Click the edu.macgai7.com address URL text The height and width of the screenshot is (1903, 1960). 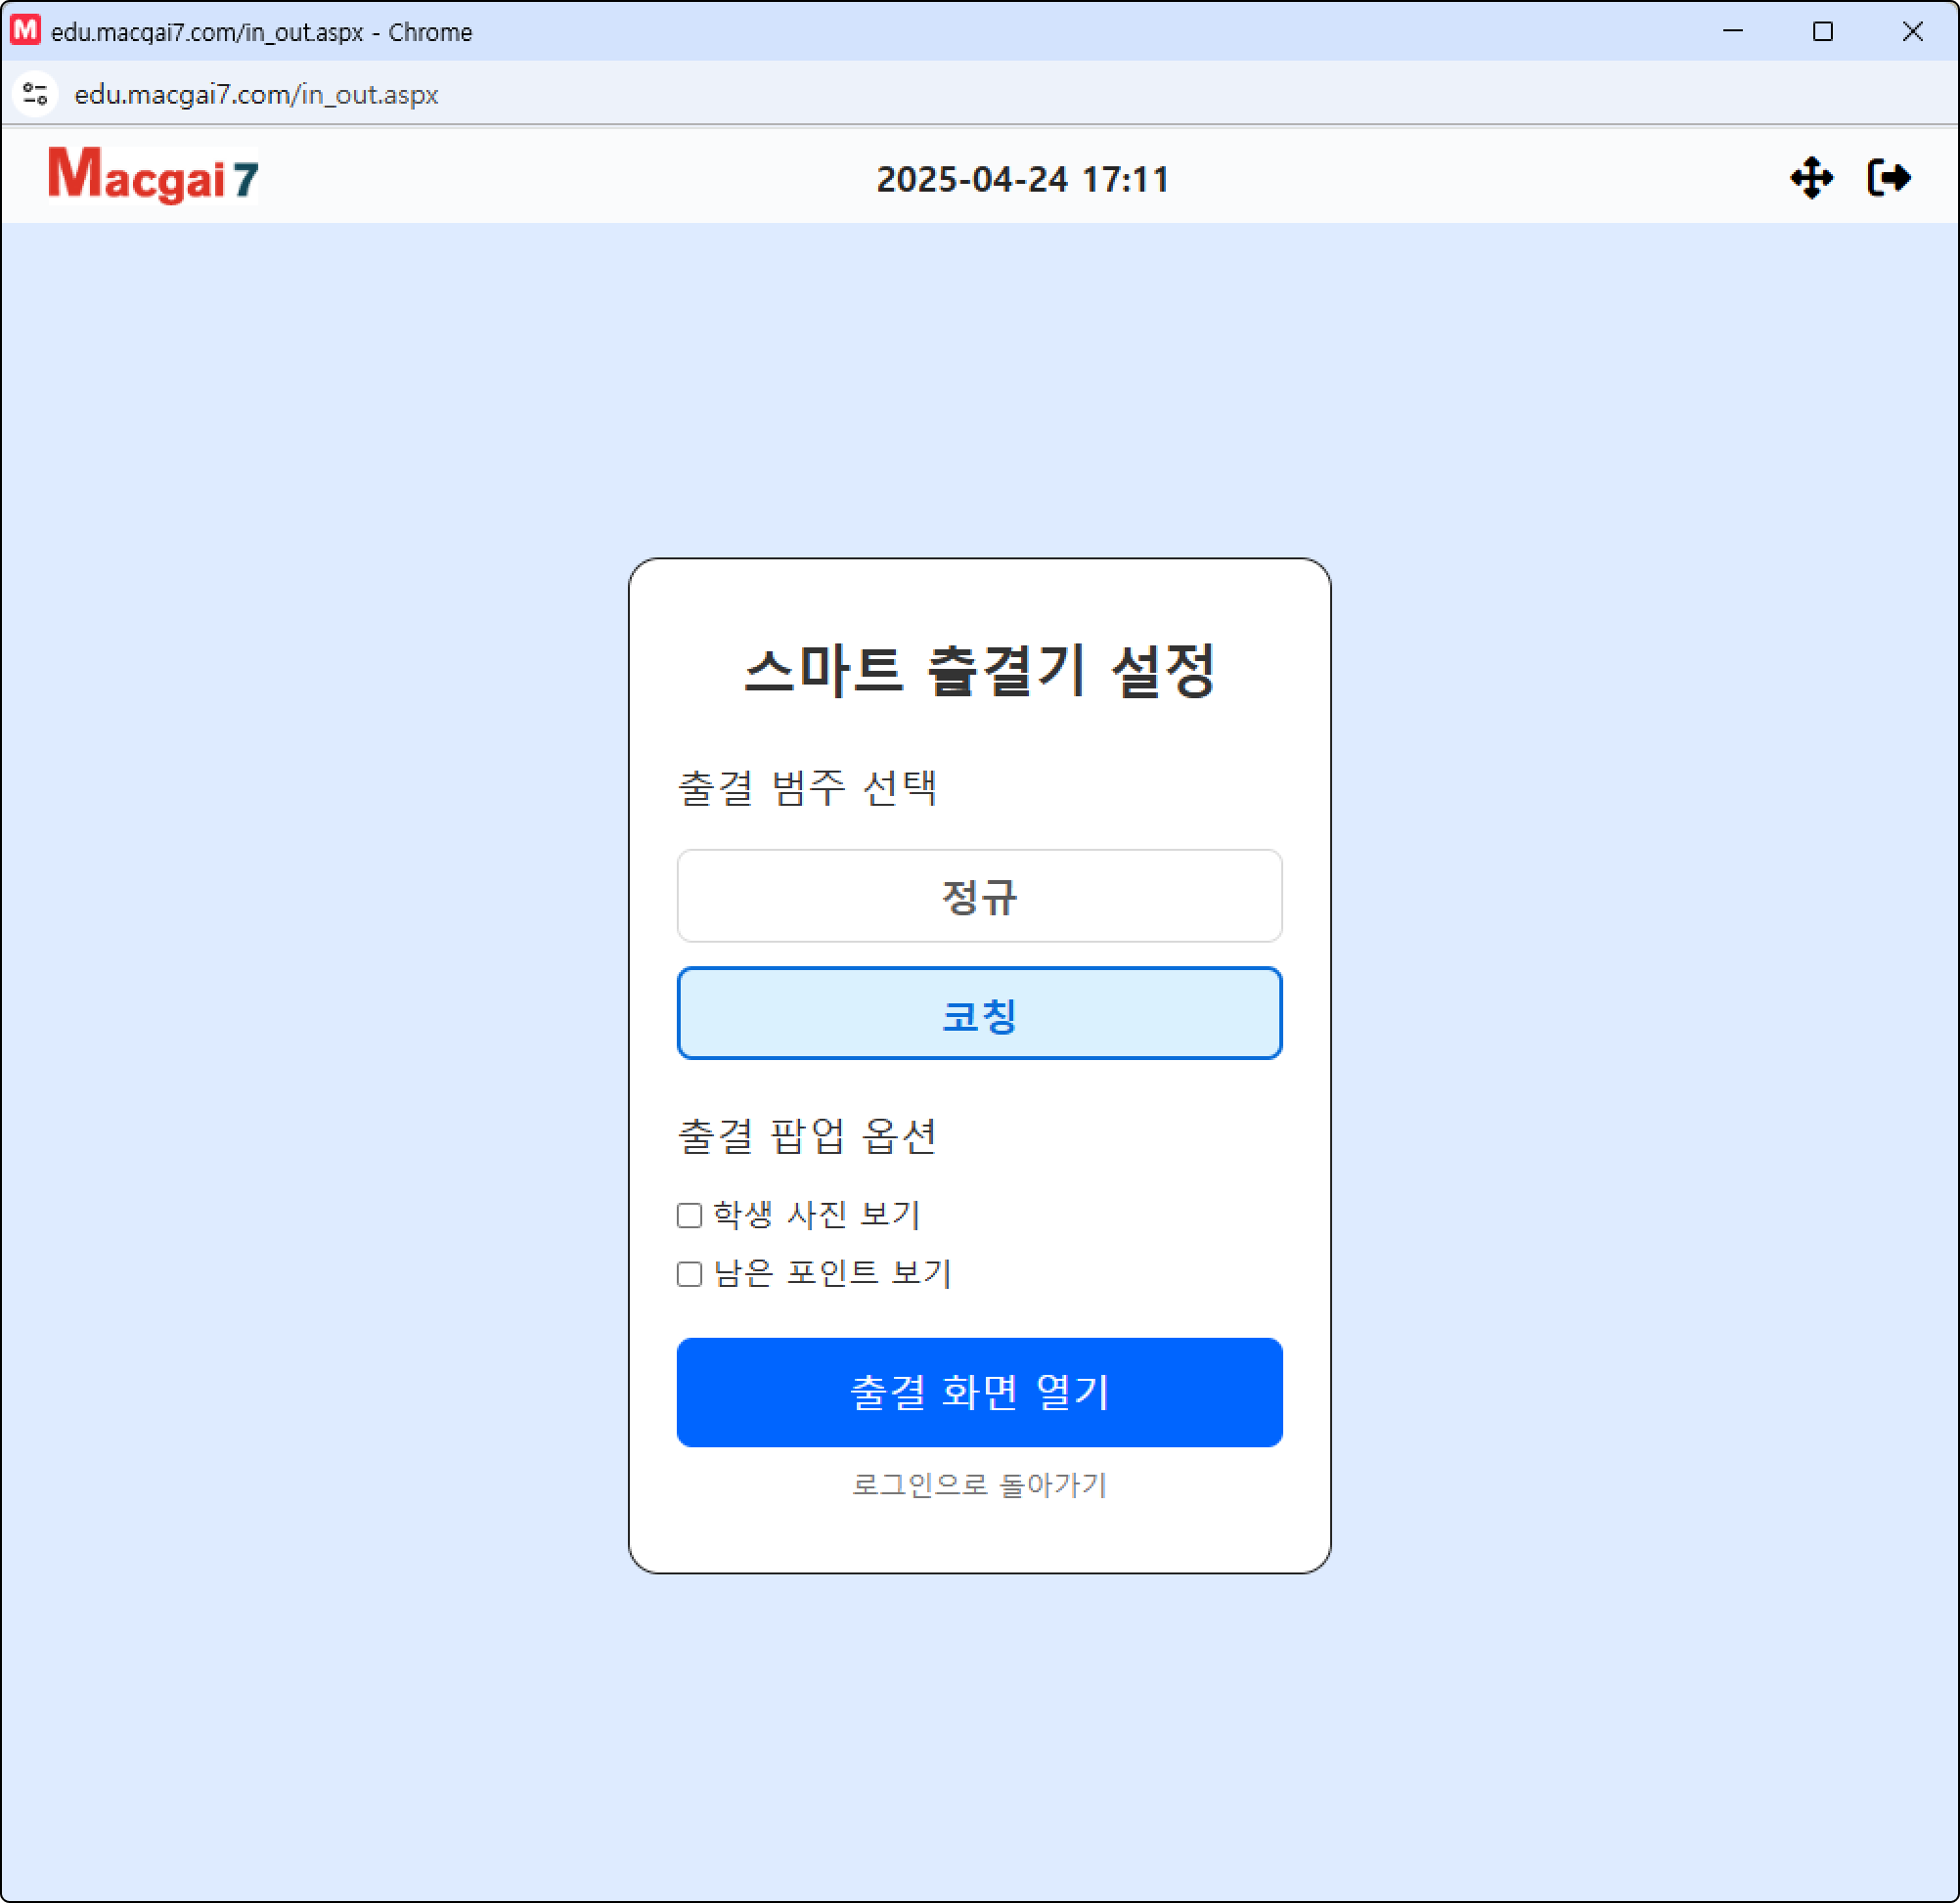(256, 94)
